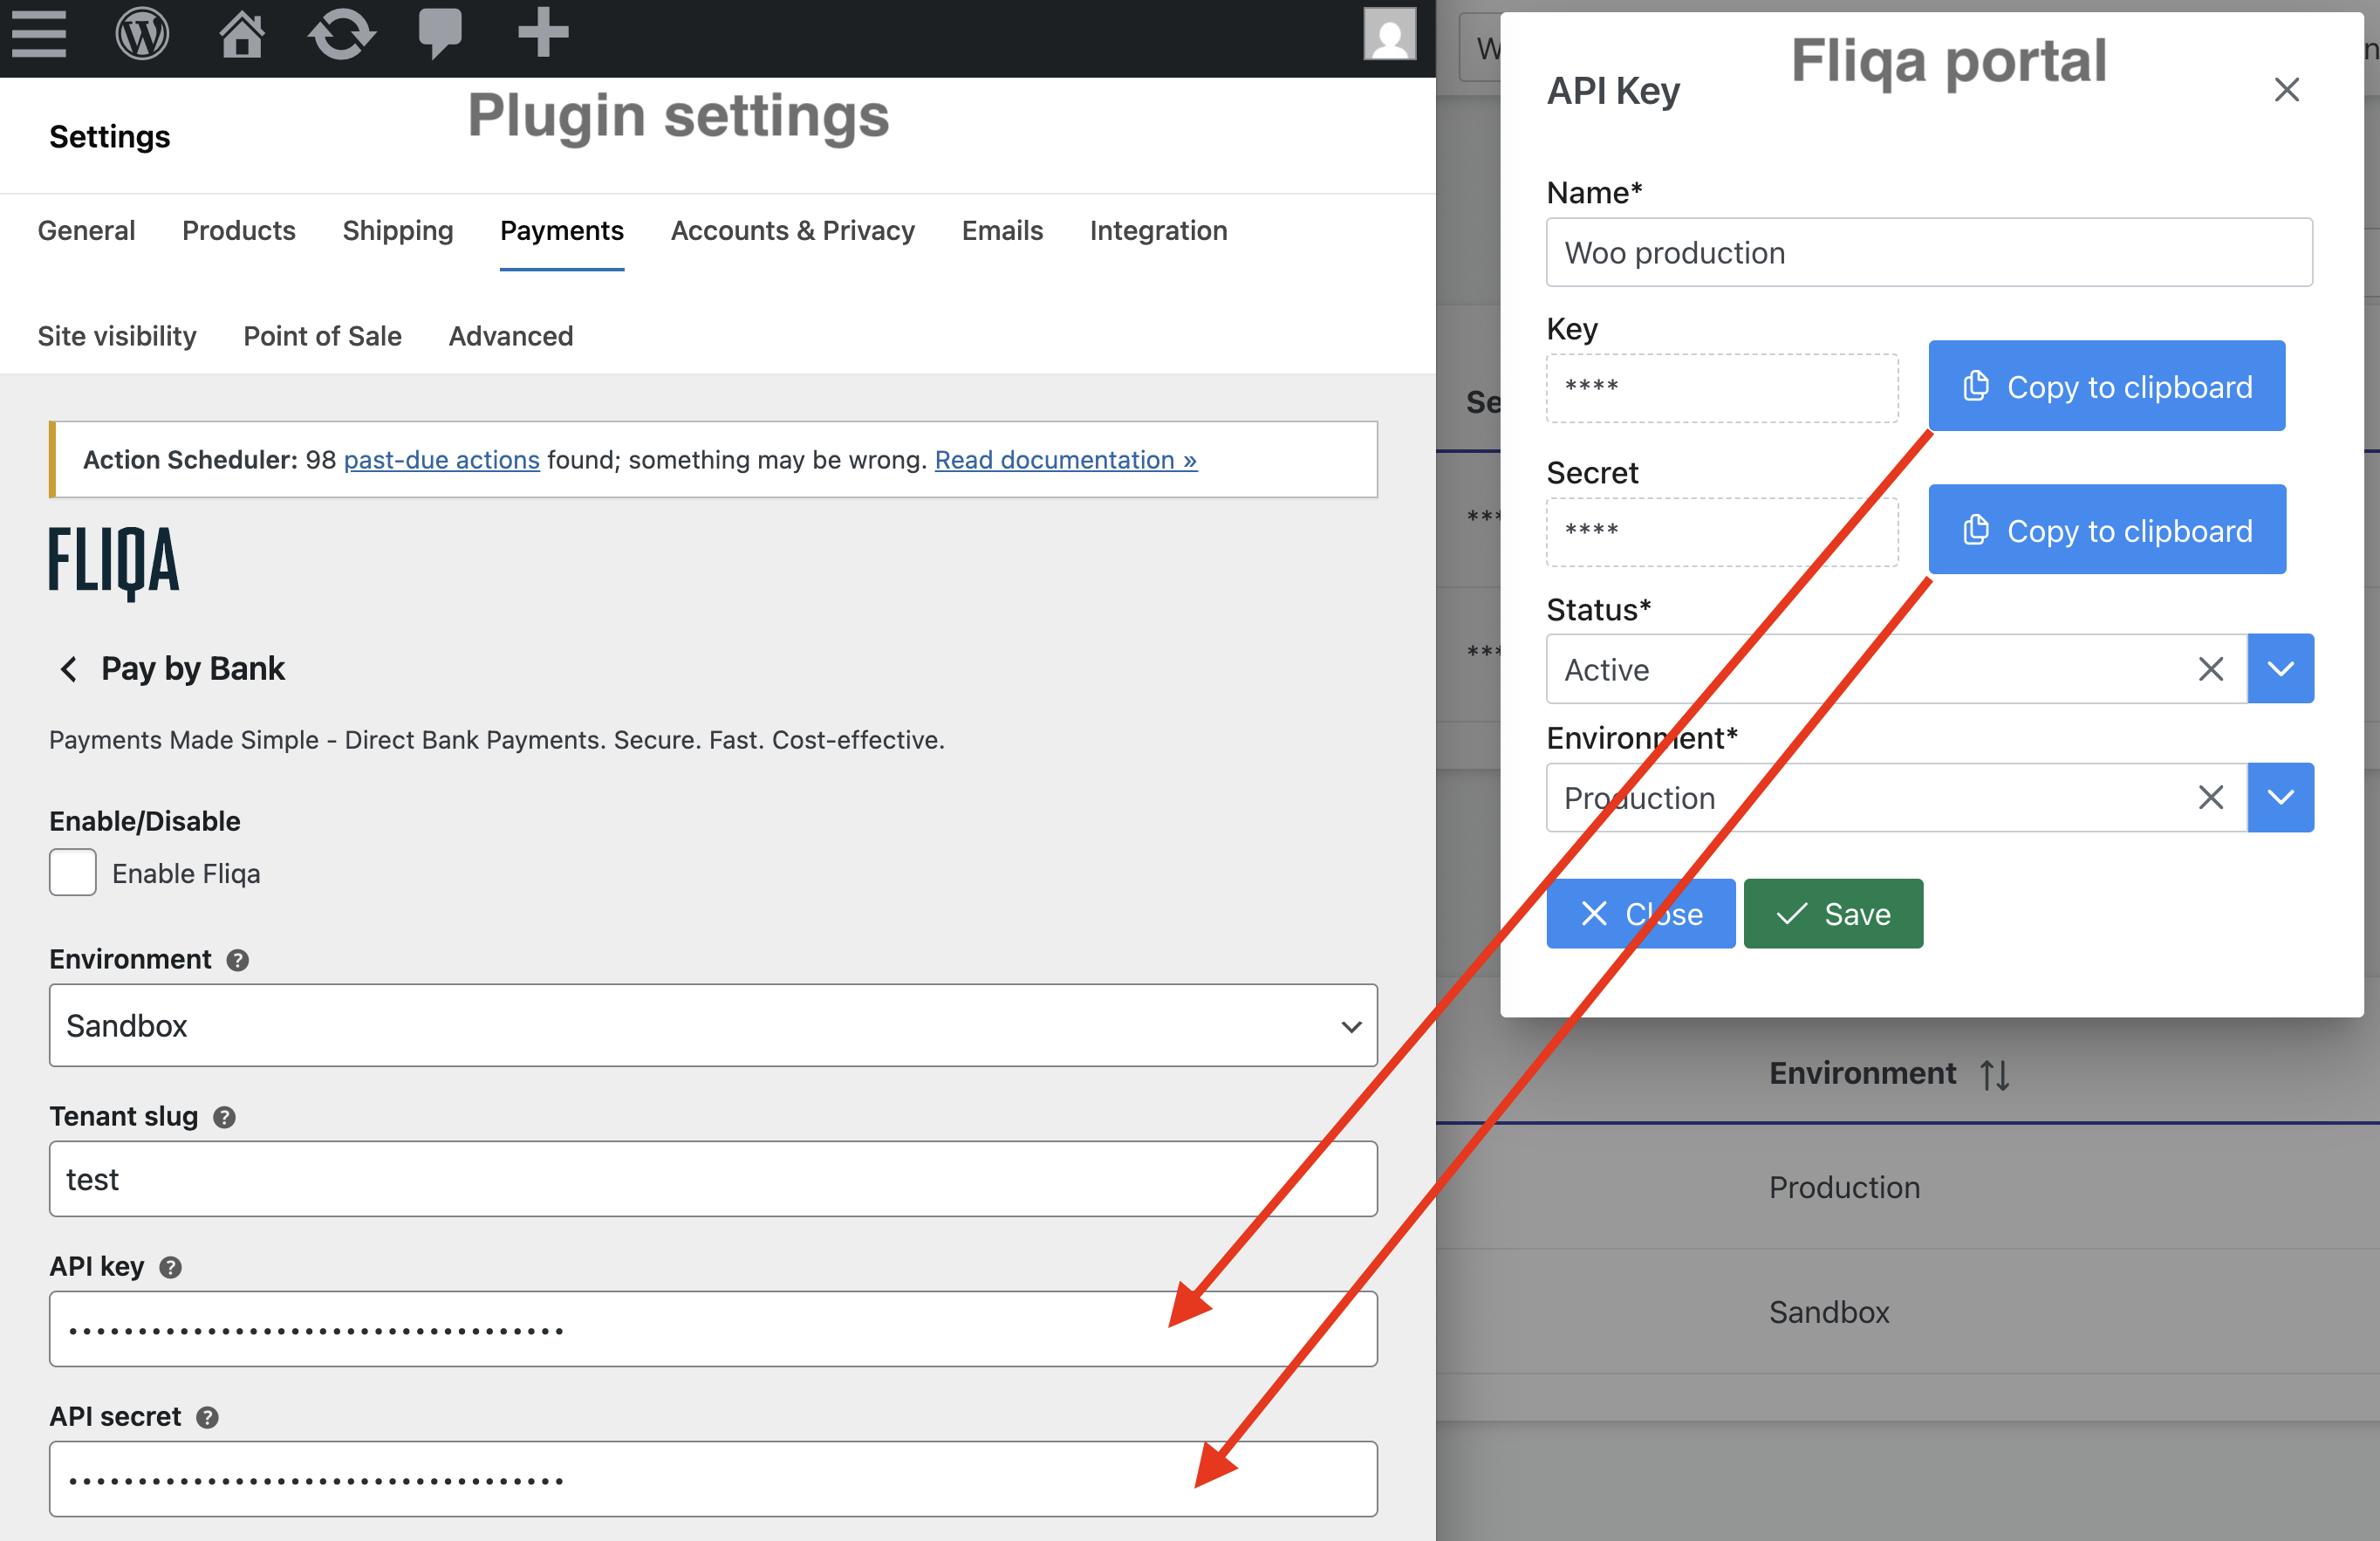Viewport: 2380px width, 1541px height.
Task: Open the comments bubble icon
Action: click(440, 35)
